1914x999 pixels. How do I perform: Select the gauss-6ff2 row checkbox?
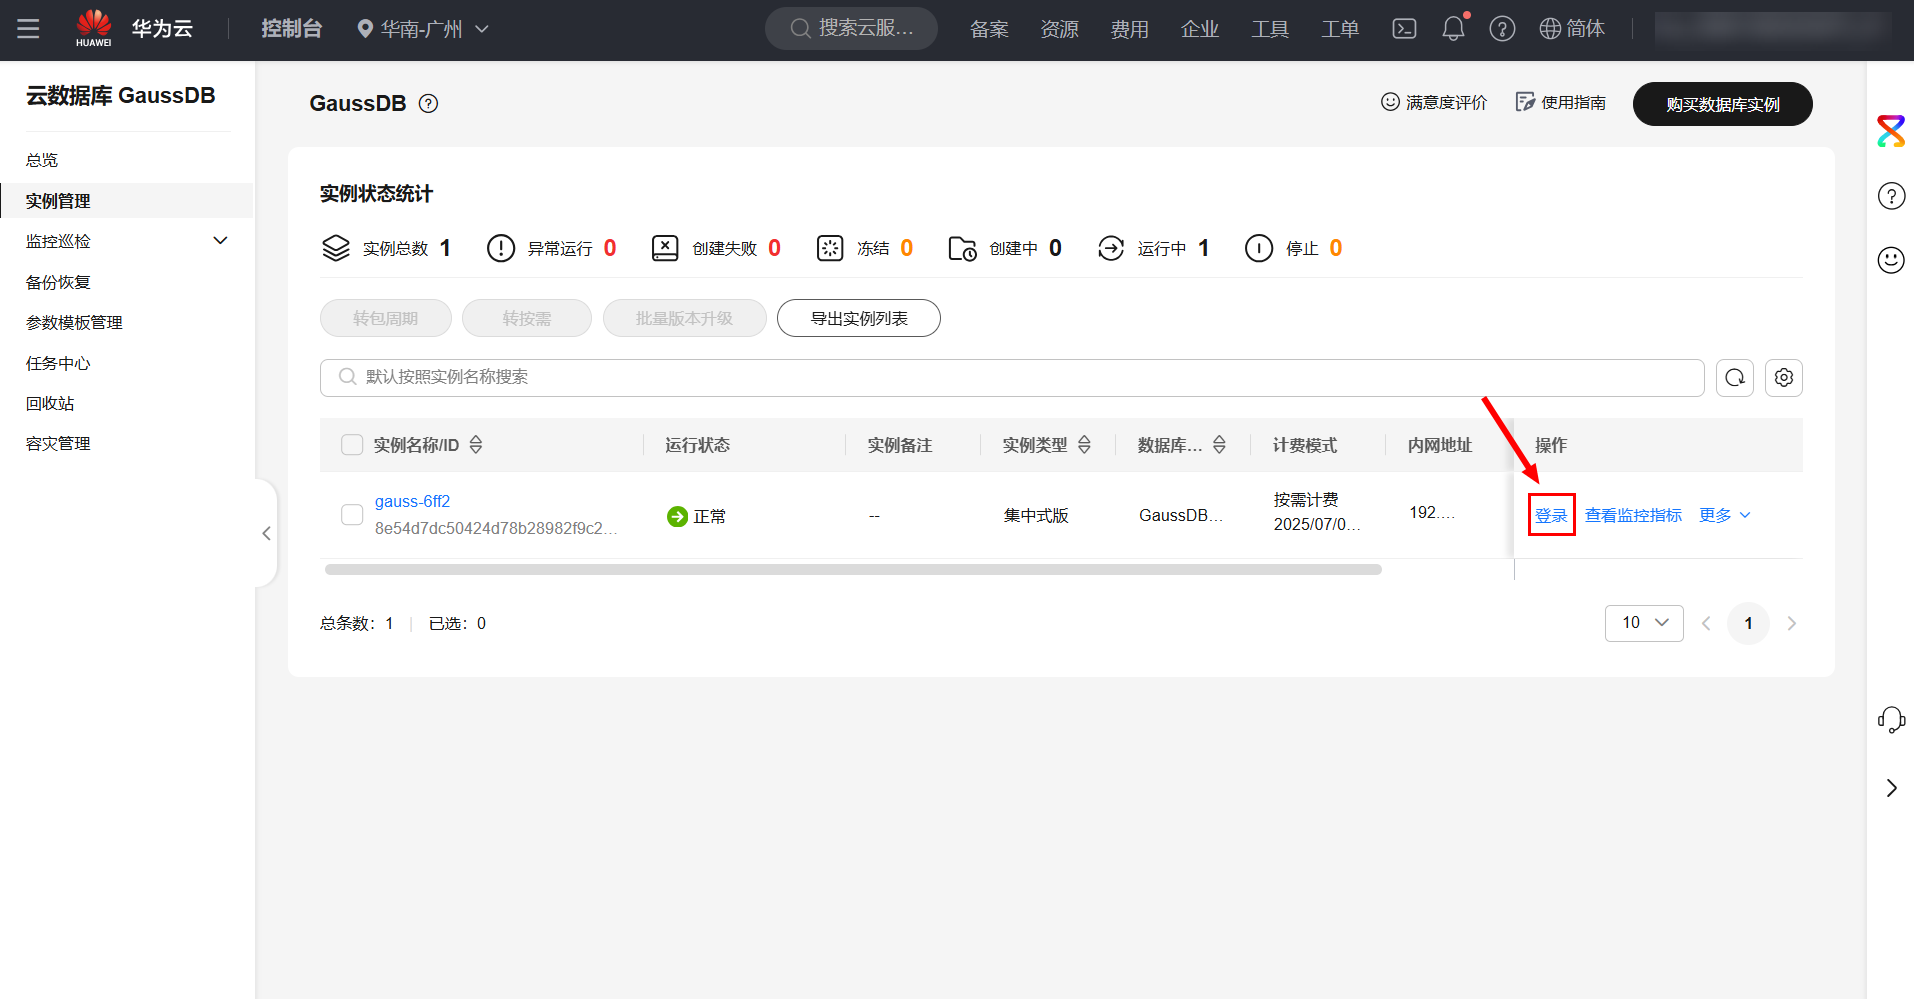(x=352, y=515)
